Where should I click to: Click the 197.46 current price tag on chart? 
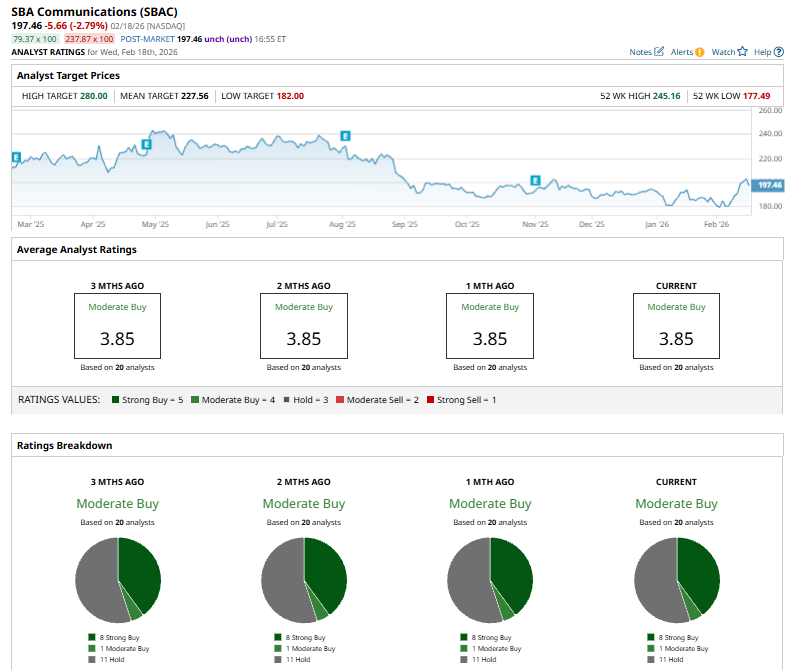(769, 185)
